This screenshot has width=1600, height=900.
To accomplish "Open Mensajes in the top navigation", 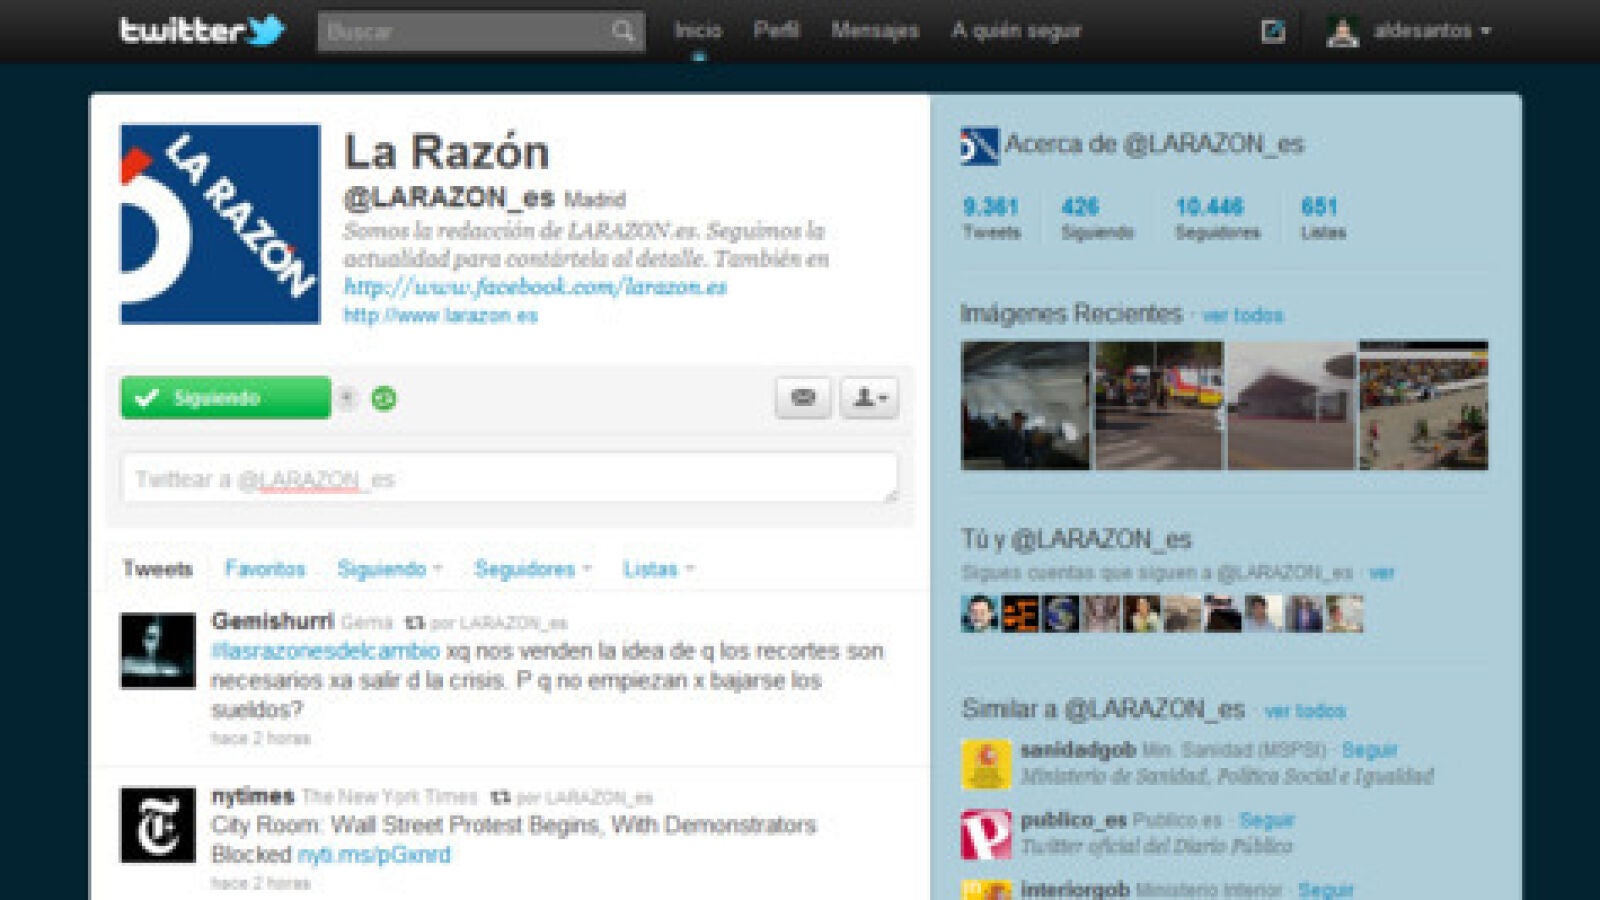I will click(874, 30).
